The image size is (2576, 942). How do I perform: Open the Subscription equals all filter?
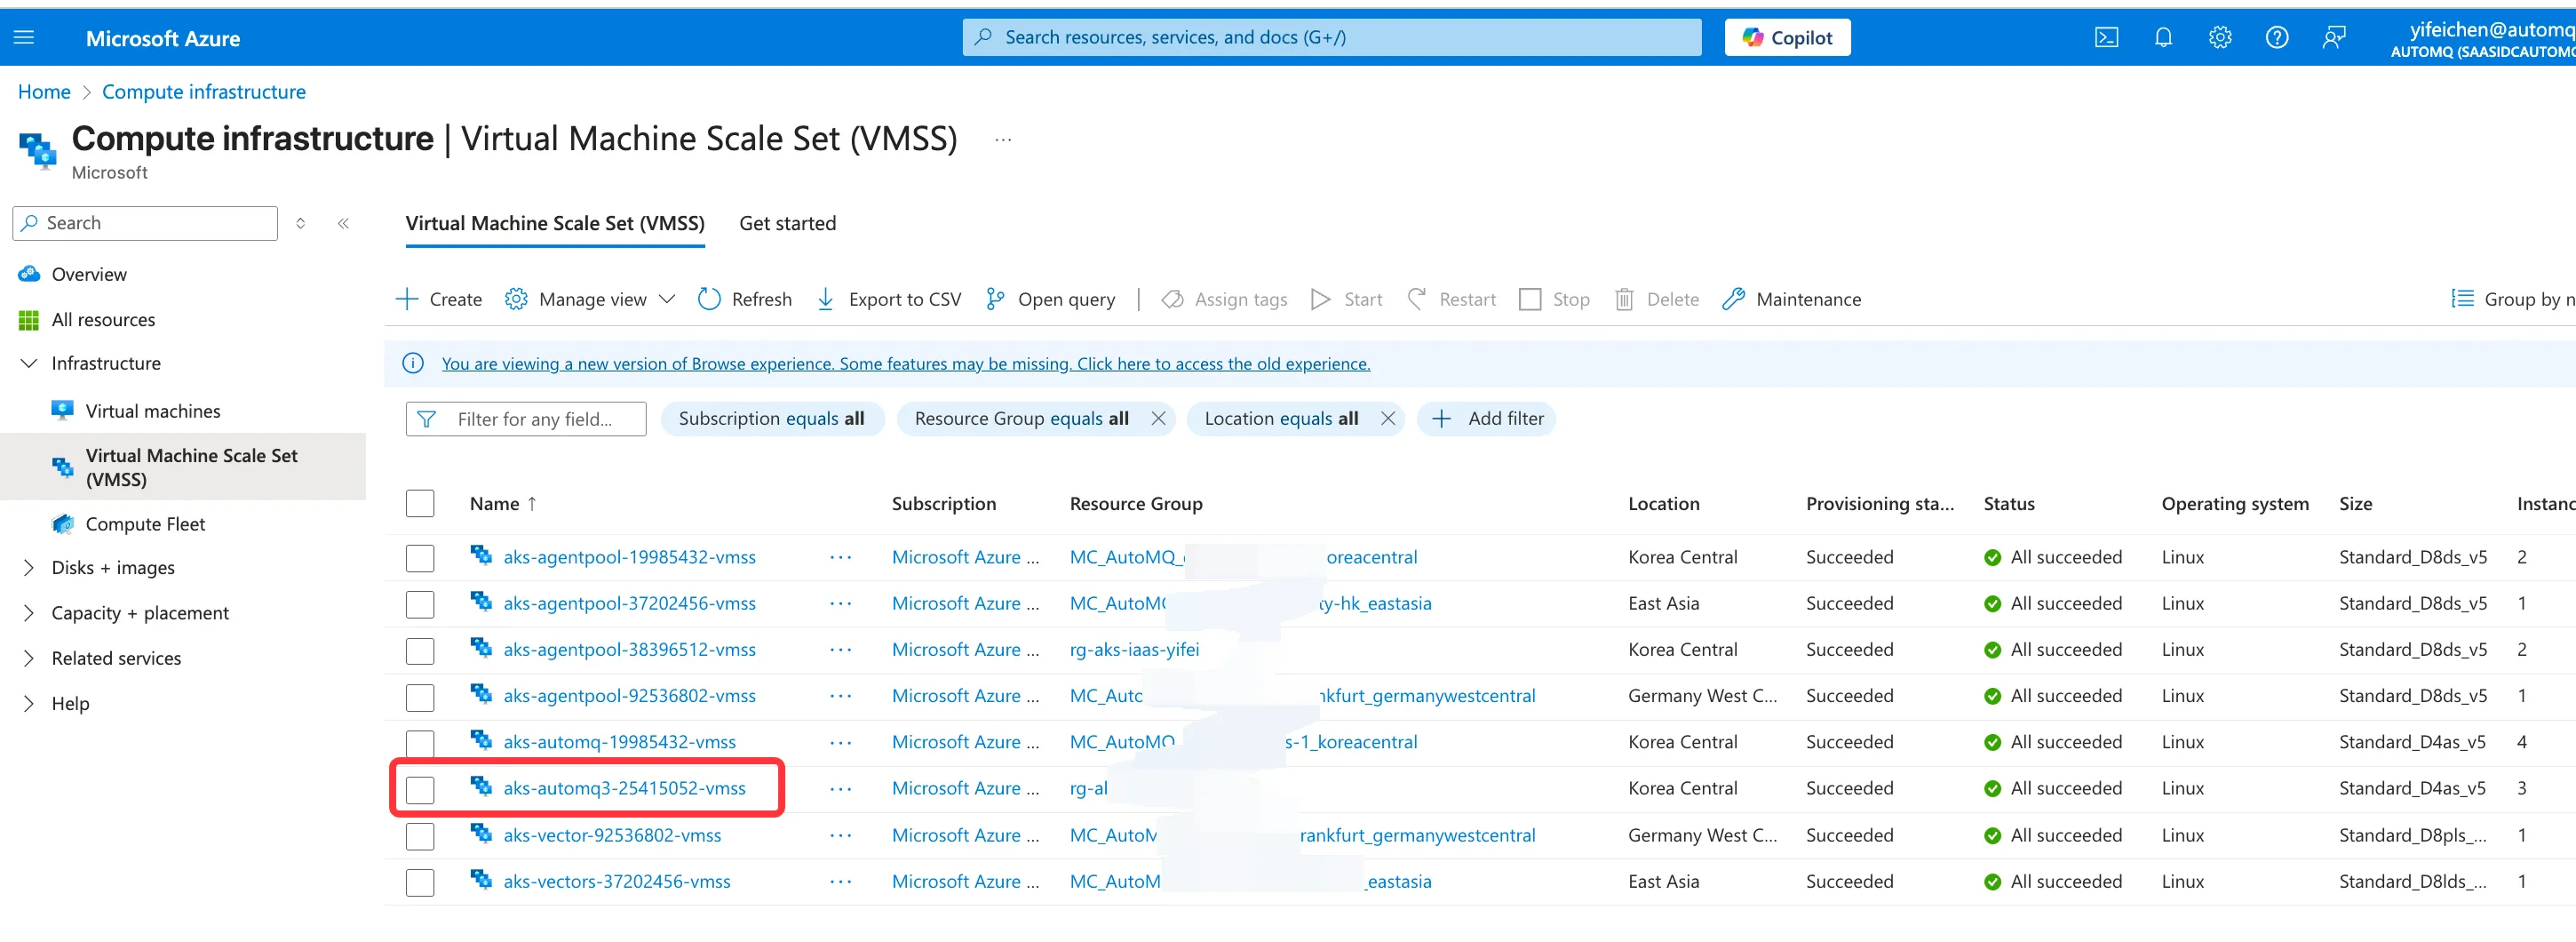pyautogui.click(x=772, y=419)
